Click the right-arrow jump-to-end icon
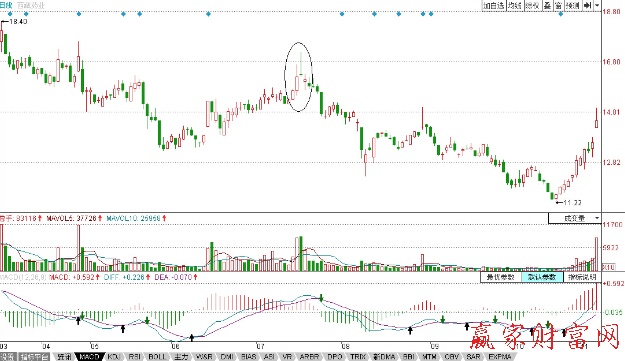 tap(588, 6)
